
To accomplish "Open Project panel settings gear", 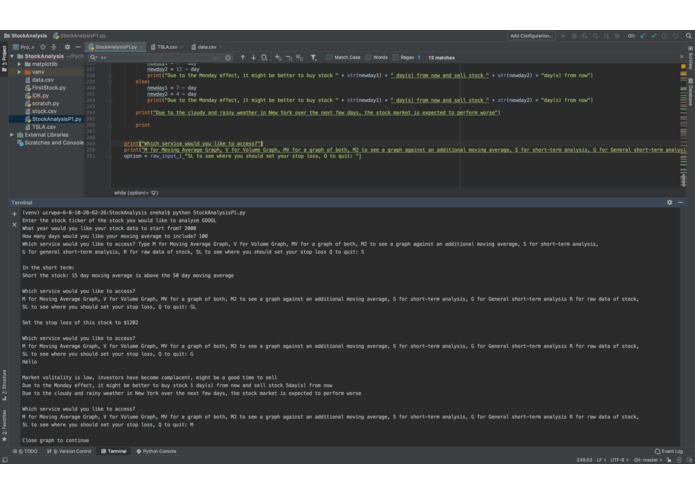I will click(67, 47).
